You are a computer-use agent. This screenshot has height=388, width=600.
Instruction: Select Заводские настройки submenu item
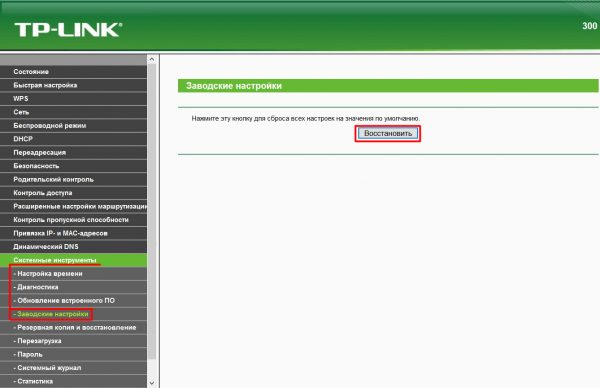73,314
